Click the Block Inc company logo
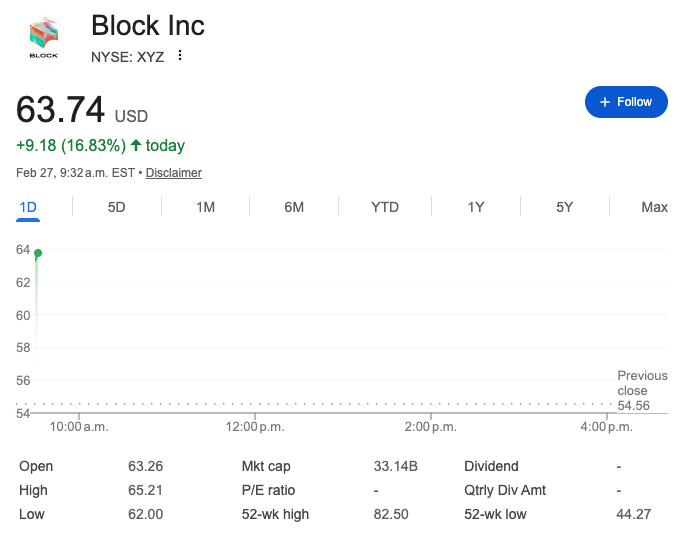 coord(44,38)
